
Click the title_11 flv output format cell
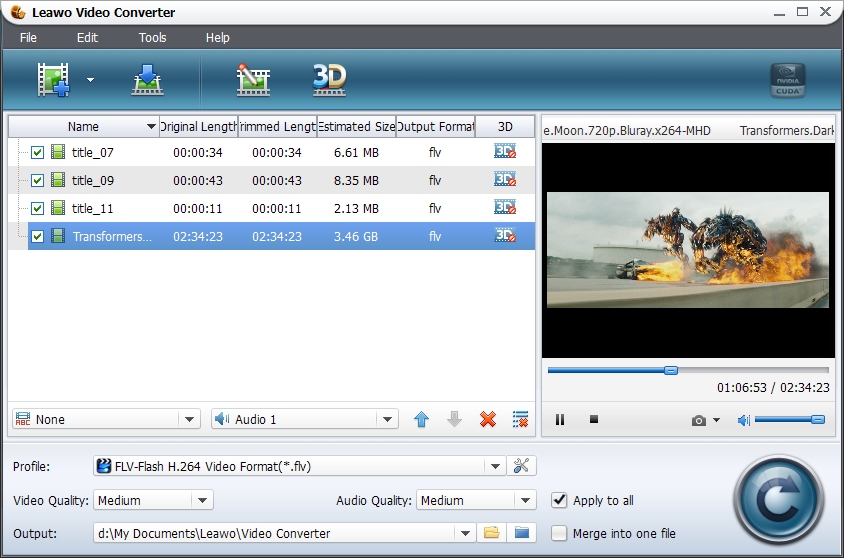(435, 208)
